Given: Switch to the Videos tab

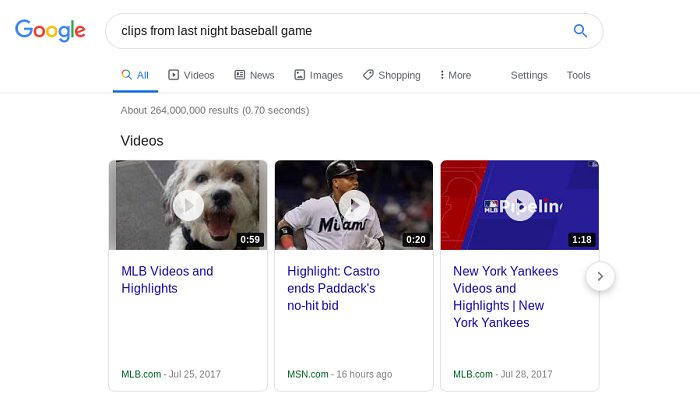Looking at the screenshot, I should [191, 75].
